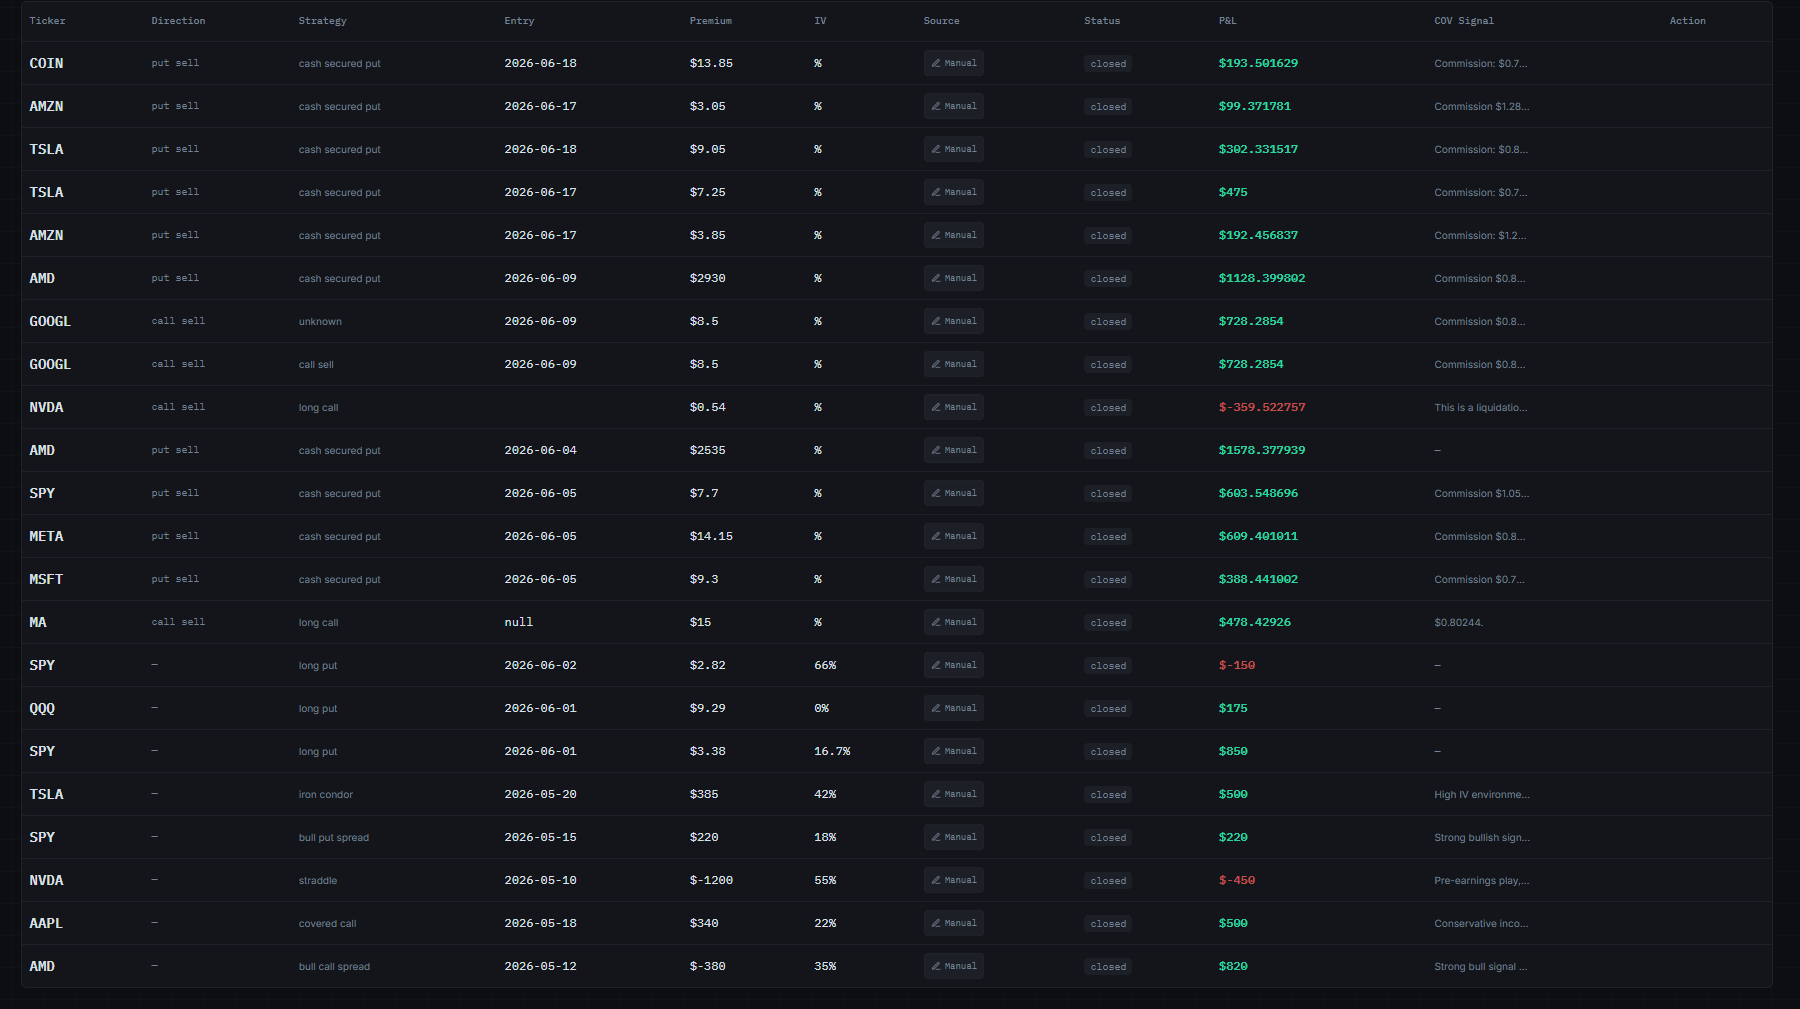Image resolution: width=1800 pixels, height=1009 pixels.
Task: Click the P&L value $302.331517
Action: 1258,149
